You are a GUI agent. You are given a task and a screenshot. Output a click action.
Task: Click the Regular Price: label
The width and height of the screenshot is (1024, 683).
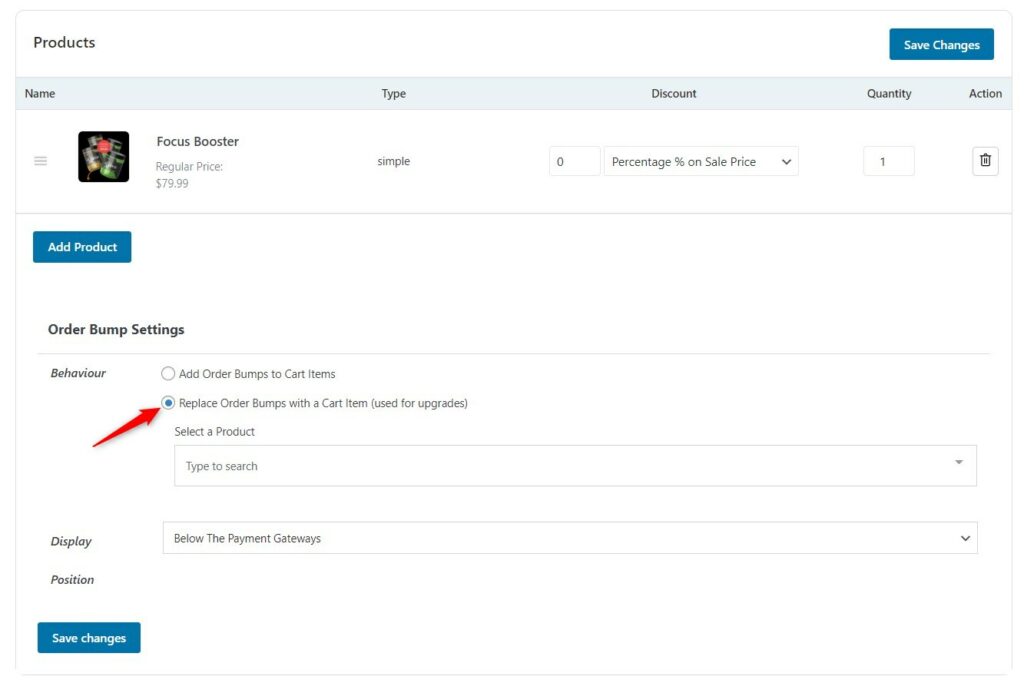click(x=189, y=167)
